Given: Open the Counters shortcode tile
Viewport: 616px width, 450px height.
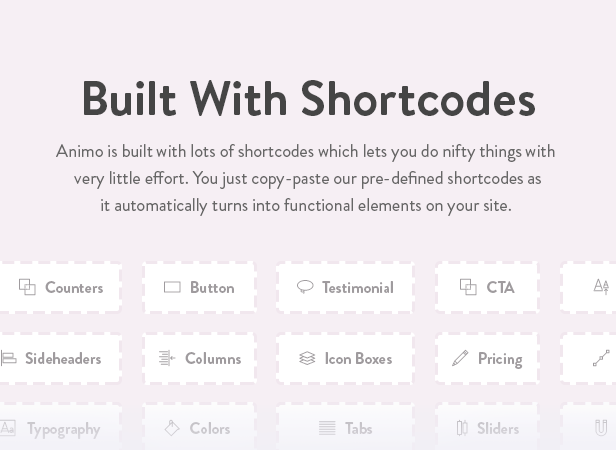Looking at the screenshot, I should [60, 287].
